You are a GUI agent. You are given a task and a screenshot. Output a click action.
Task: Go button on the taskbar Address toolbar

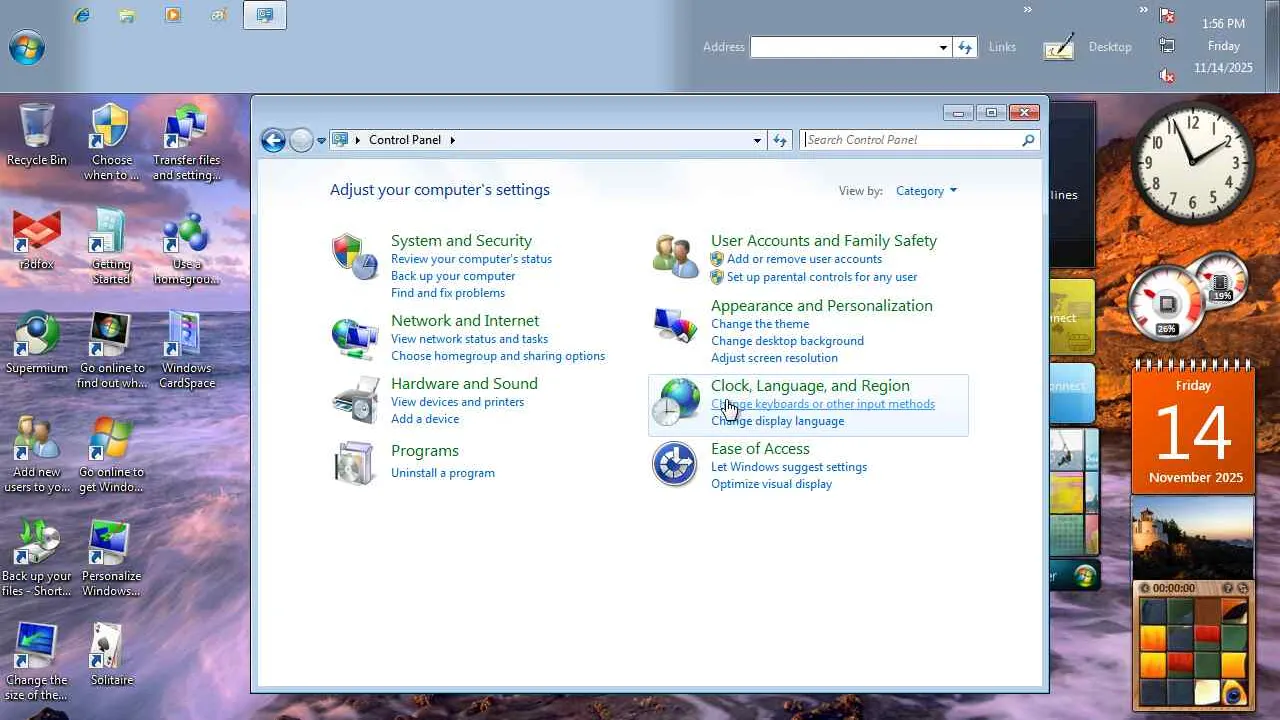965,47
